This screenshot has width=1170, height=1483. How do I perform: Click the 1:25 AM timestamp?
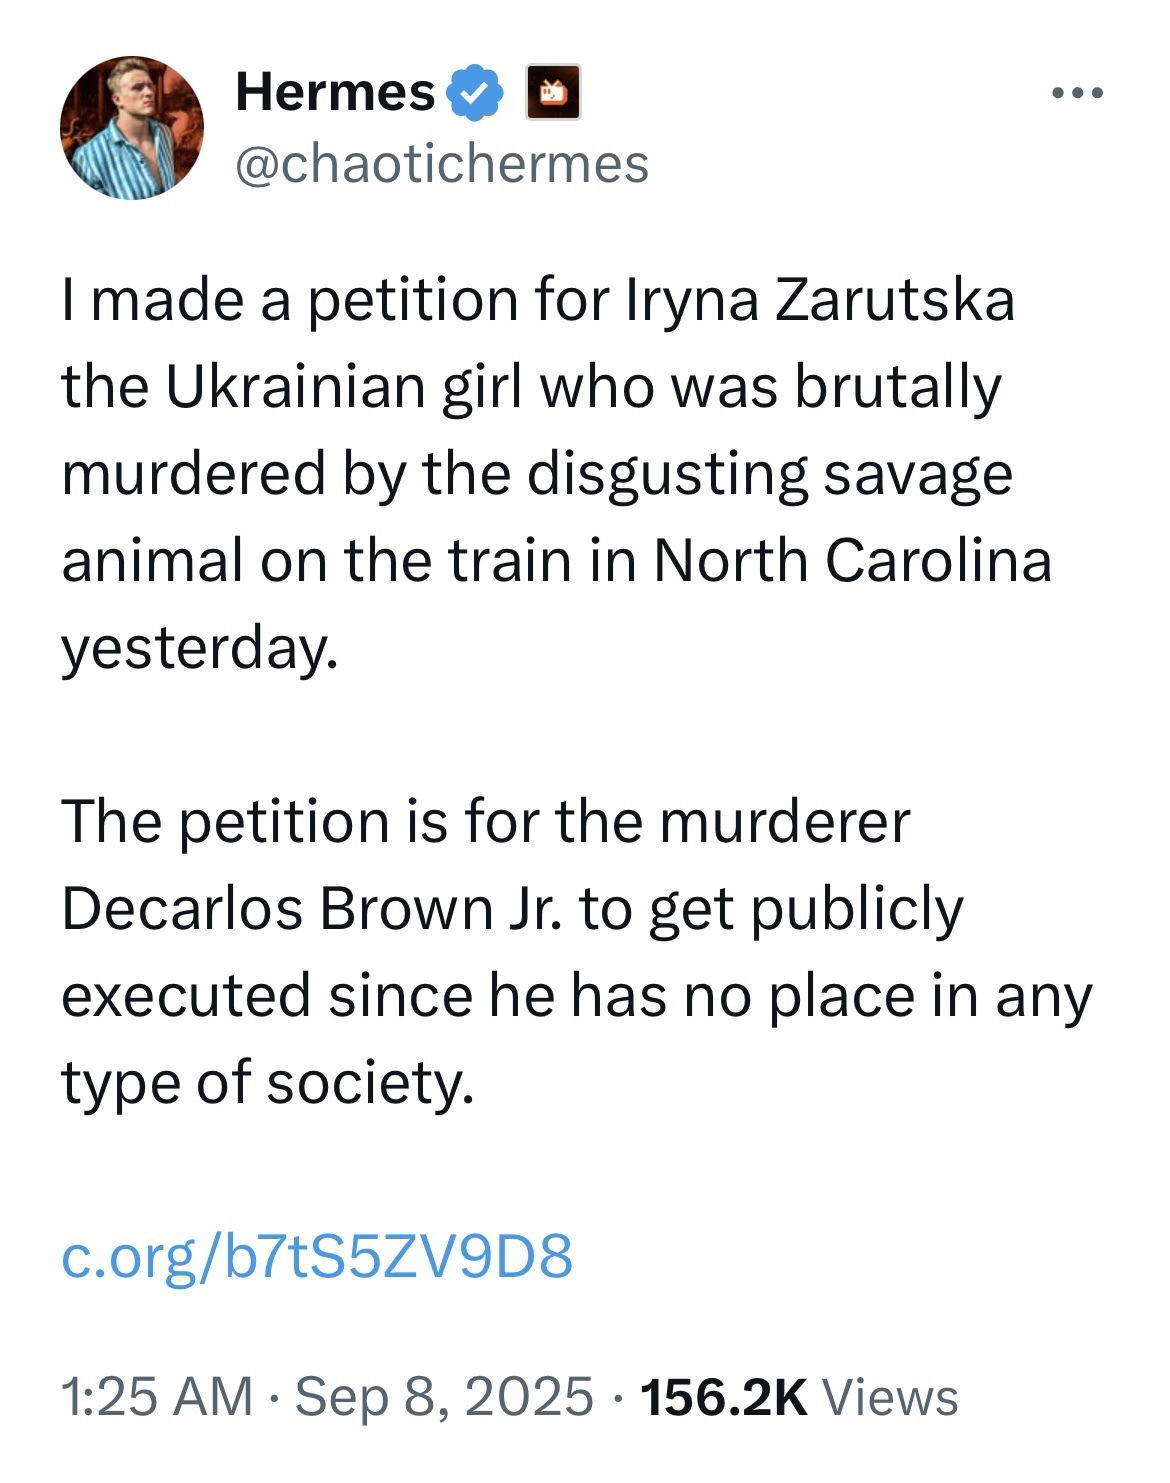tap(157, 1396)
